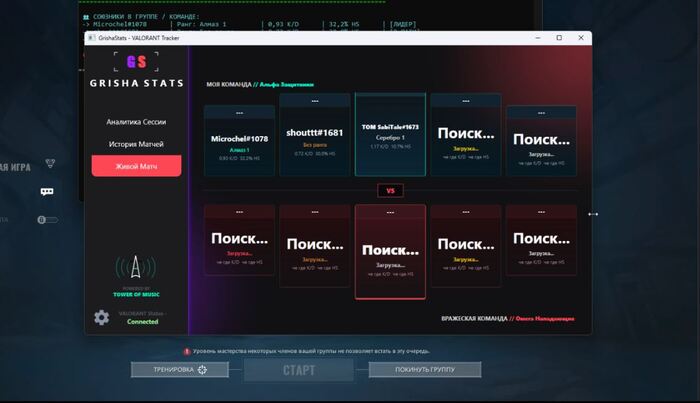Maximize the GrishaStats window
Image resolution: width=700 pixels, height=403 pixels.
559,38
